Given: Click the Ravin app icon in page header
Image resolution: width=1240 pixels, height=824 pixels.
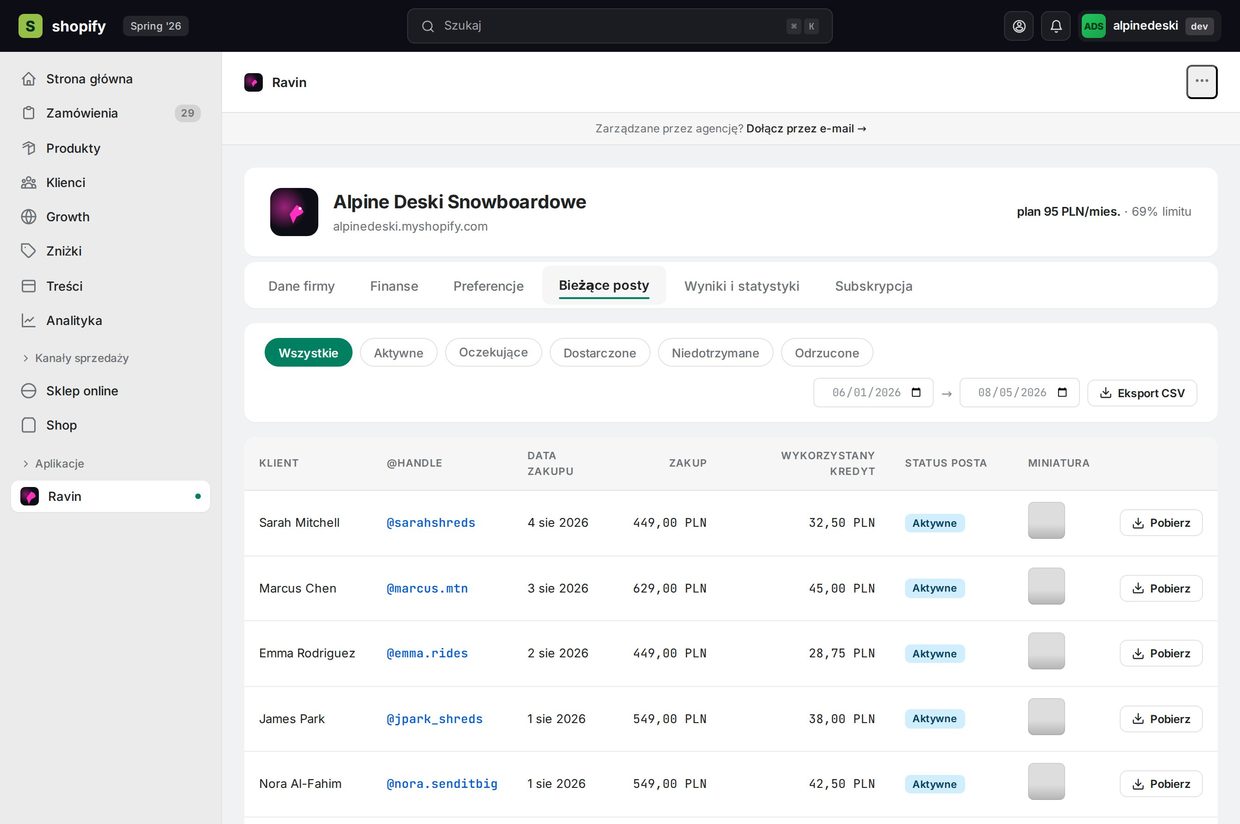Looking at the screenshot, I should pyautogui.click(x=254, y=82).
